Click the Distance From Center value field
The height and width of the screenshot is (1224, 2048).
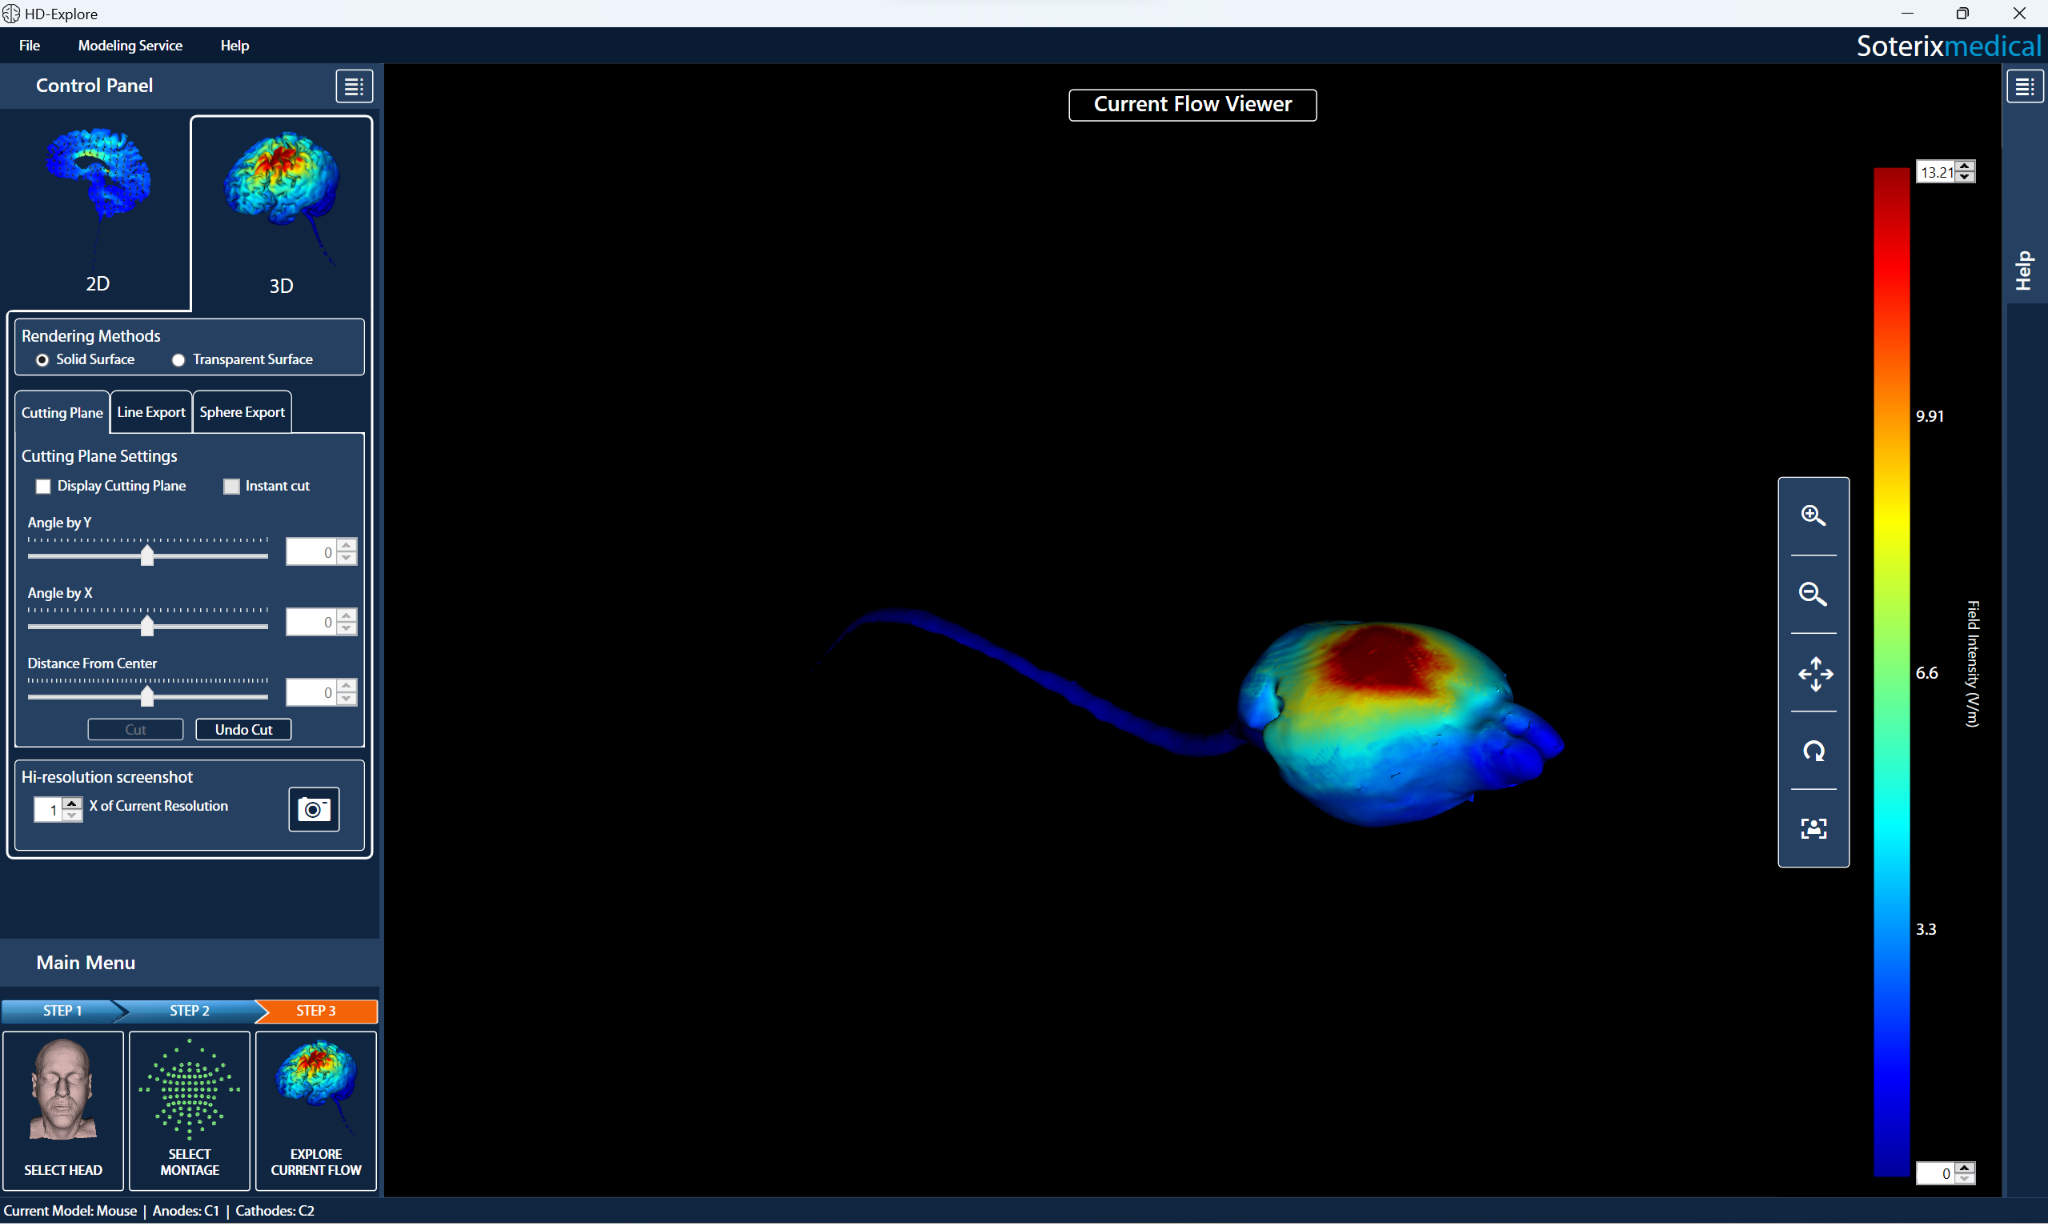pyautogui.click(x=311, y=692)
